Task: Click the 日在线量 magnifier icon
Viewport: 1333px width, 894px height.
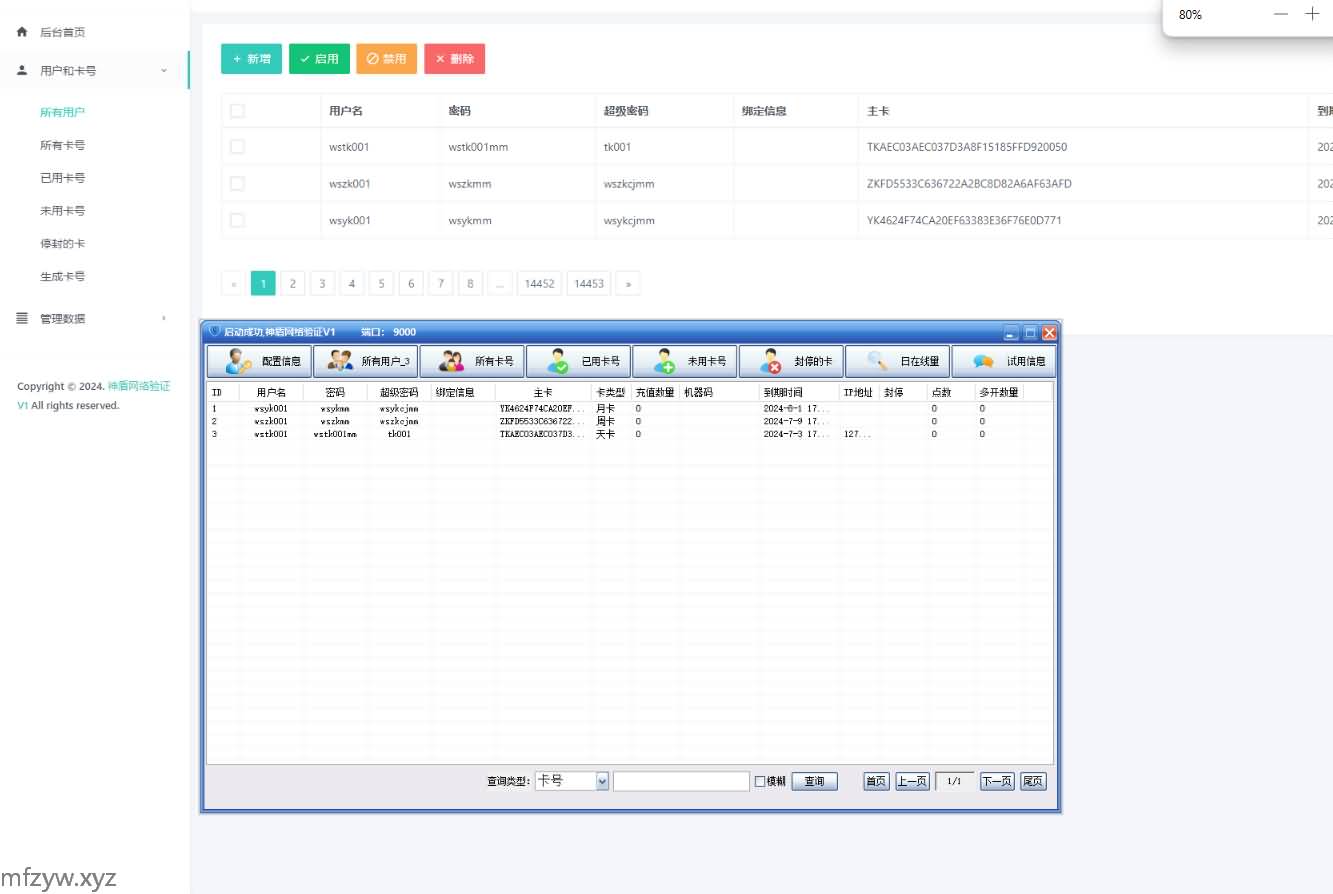Action: pyautogui.click(x=877, y=361)
